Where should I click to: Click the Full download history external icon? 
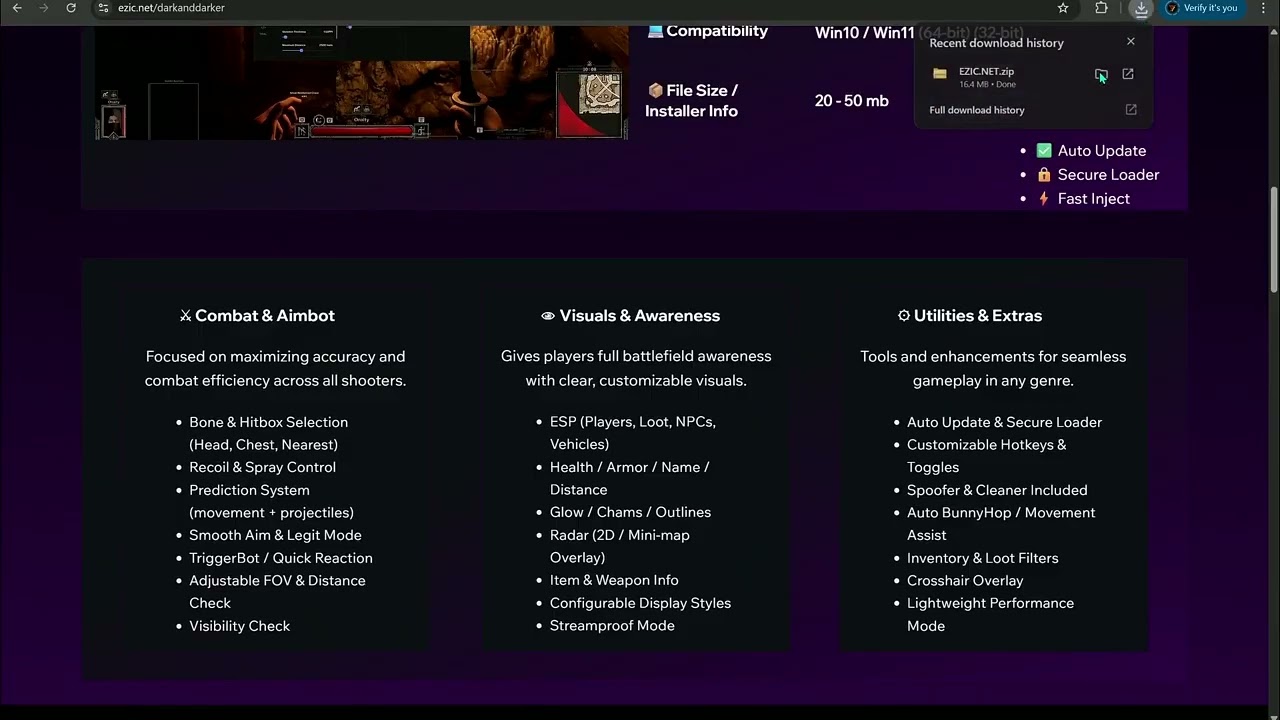tap(1131, 110)
